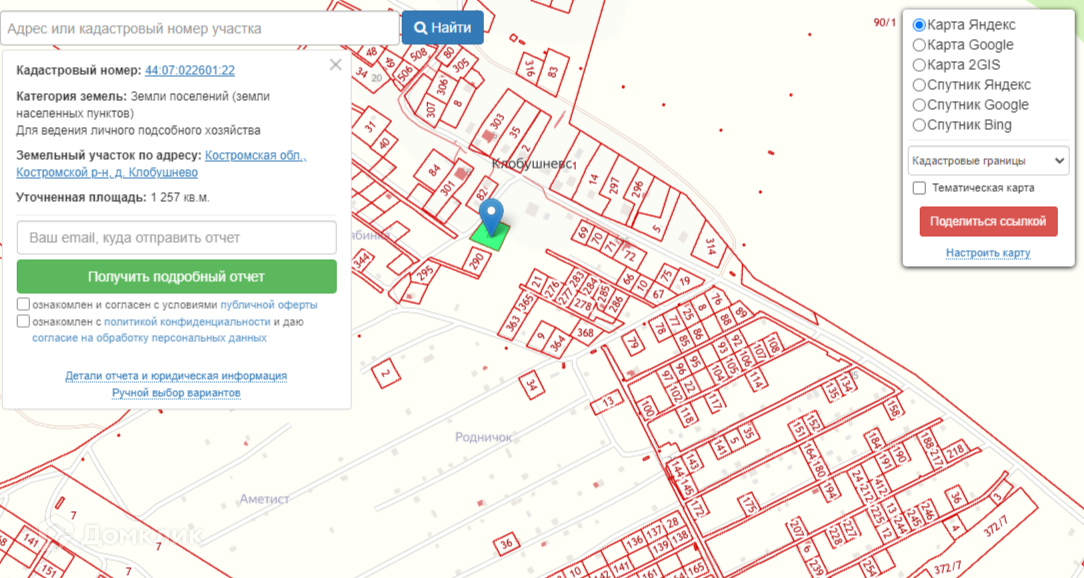This screenshot has height=578, width=1084.
Task: Select Спутник Bing radio option
Action: (x=919, y=125)
